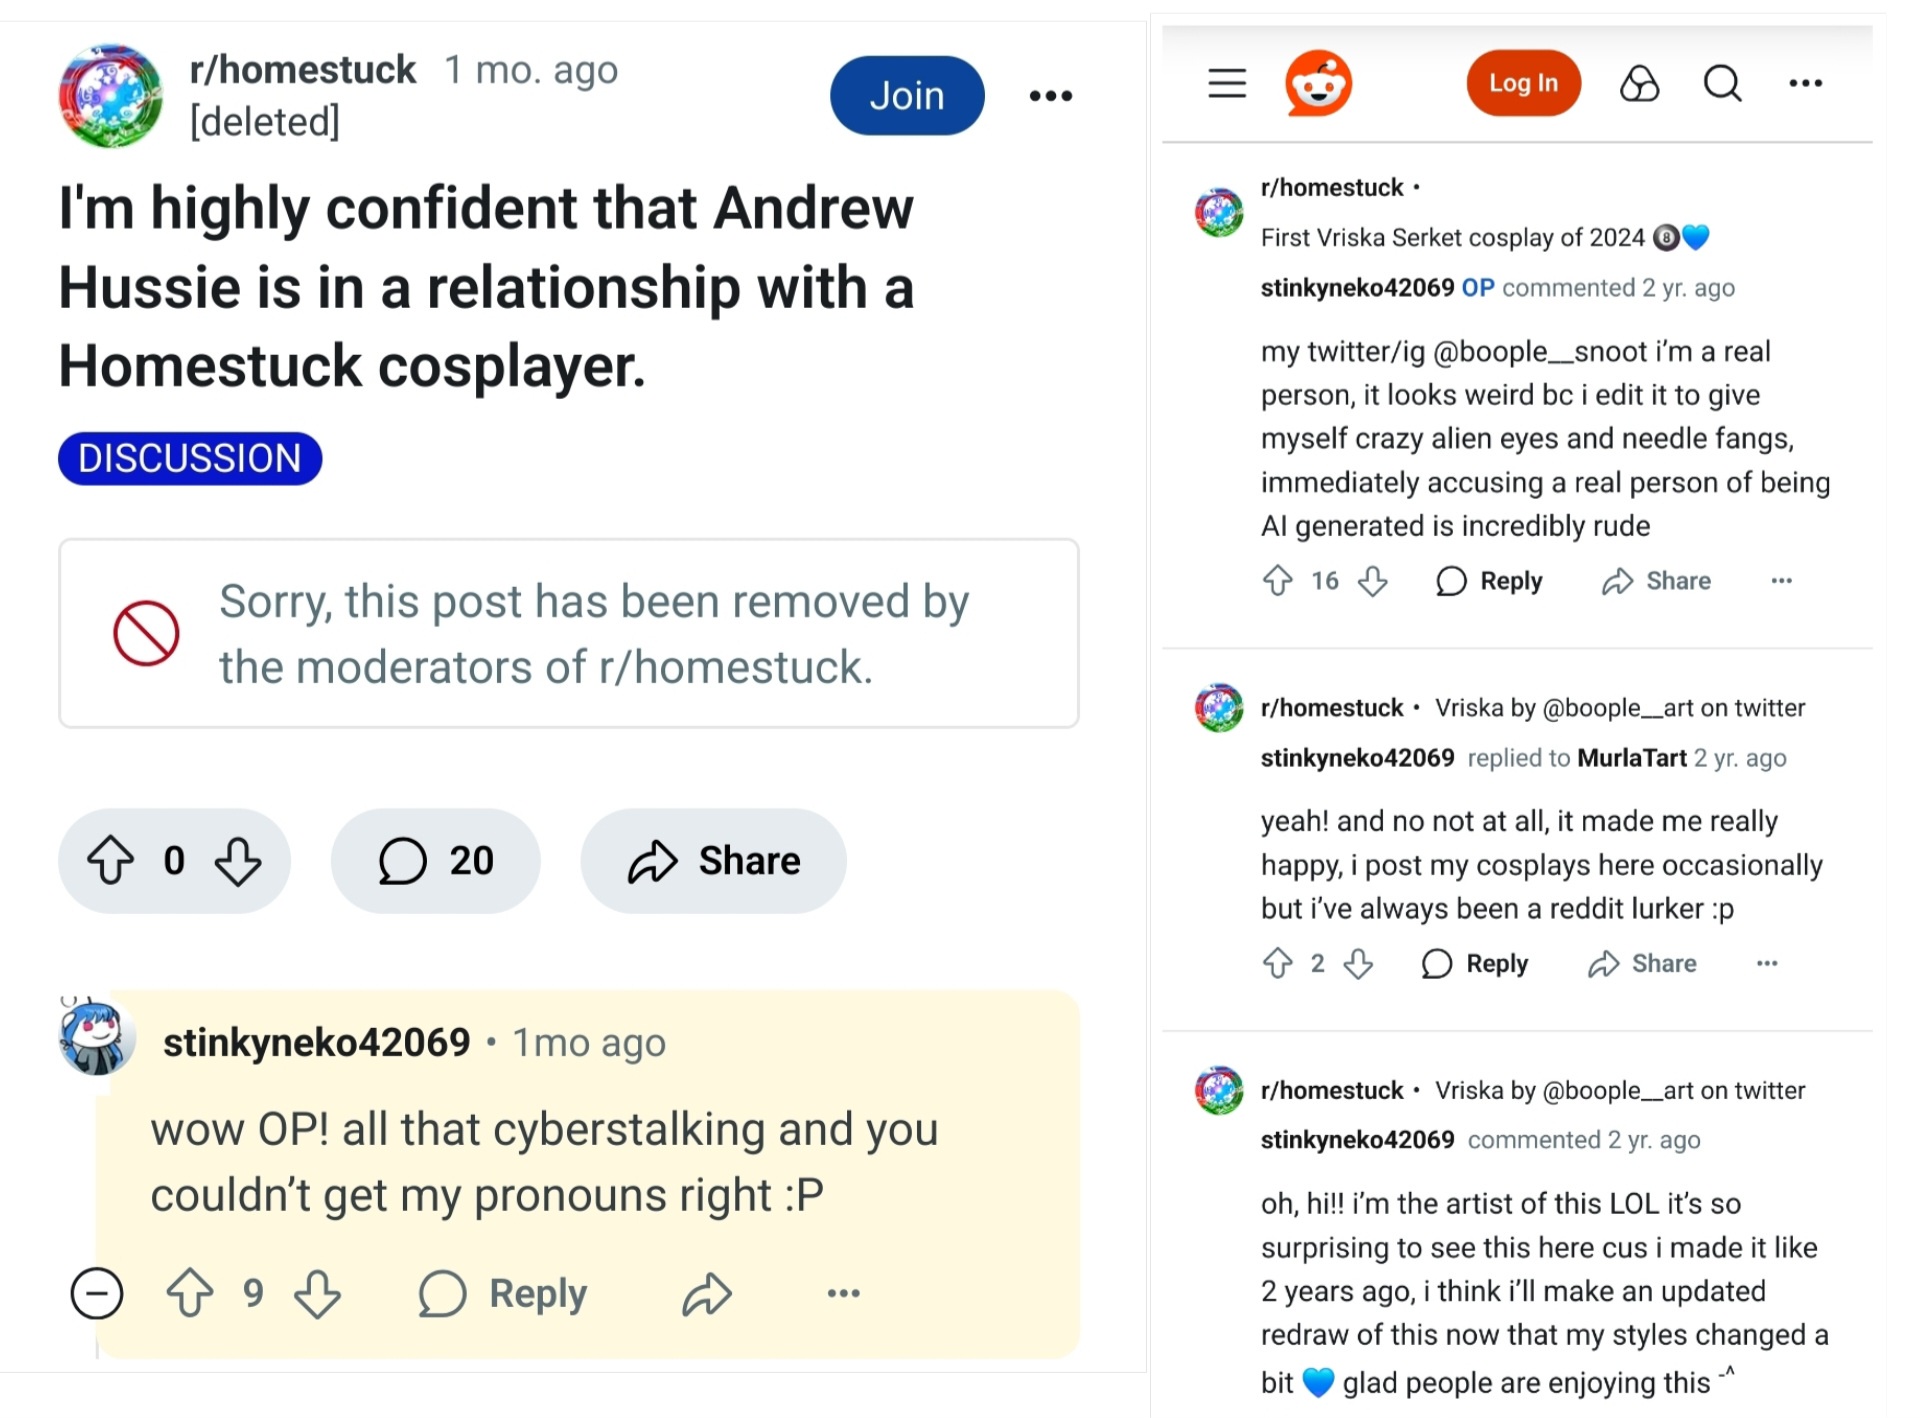This screenshot has width=1920, height=1418.
Task: Open more options on cyberstalking comment
Action: tap(843, 1293)
